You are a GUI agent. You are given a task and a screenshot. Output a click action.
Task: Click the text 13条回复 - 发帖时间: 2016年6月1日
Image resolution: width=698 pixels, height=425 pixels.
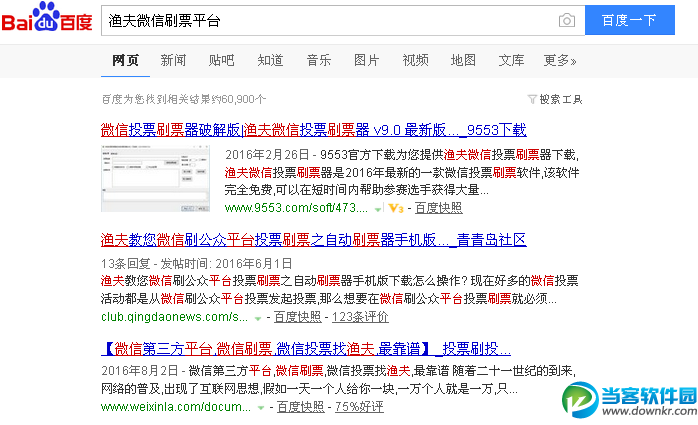(196, 263)
